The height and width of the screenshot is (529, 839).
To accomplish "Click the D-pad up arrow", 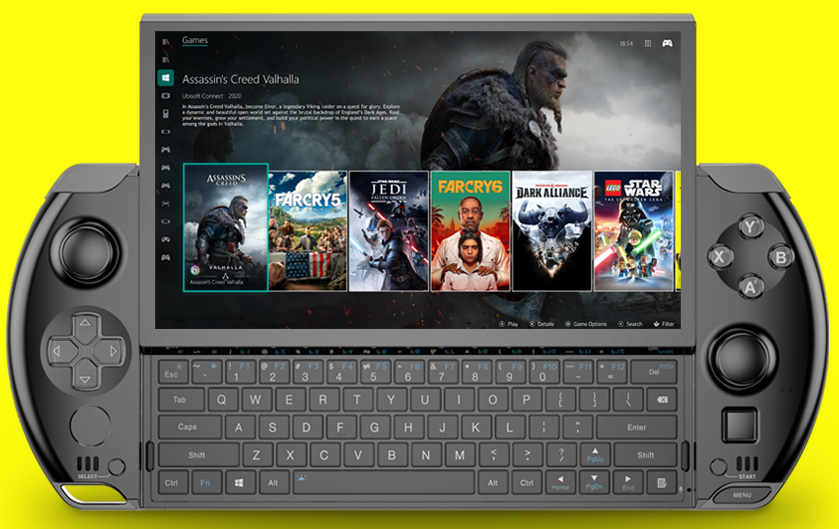I will point(85,323).
